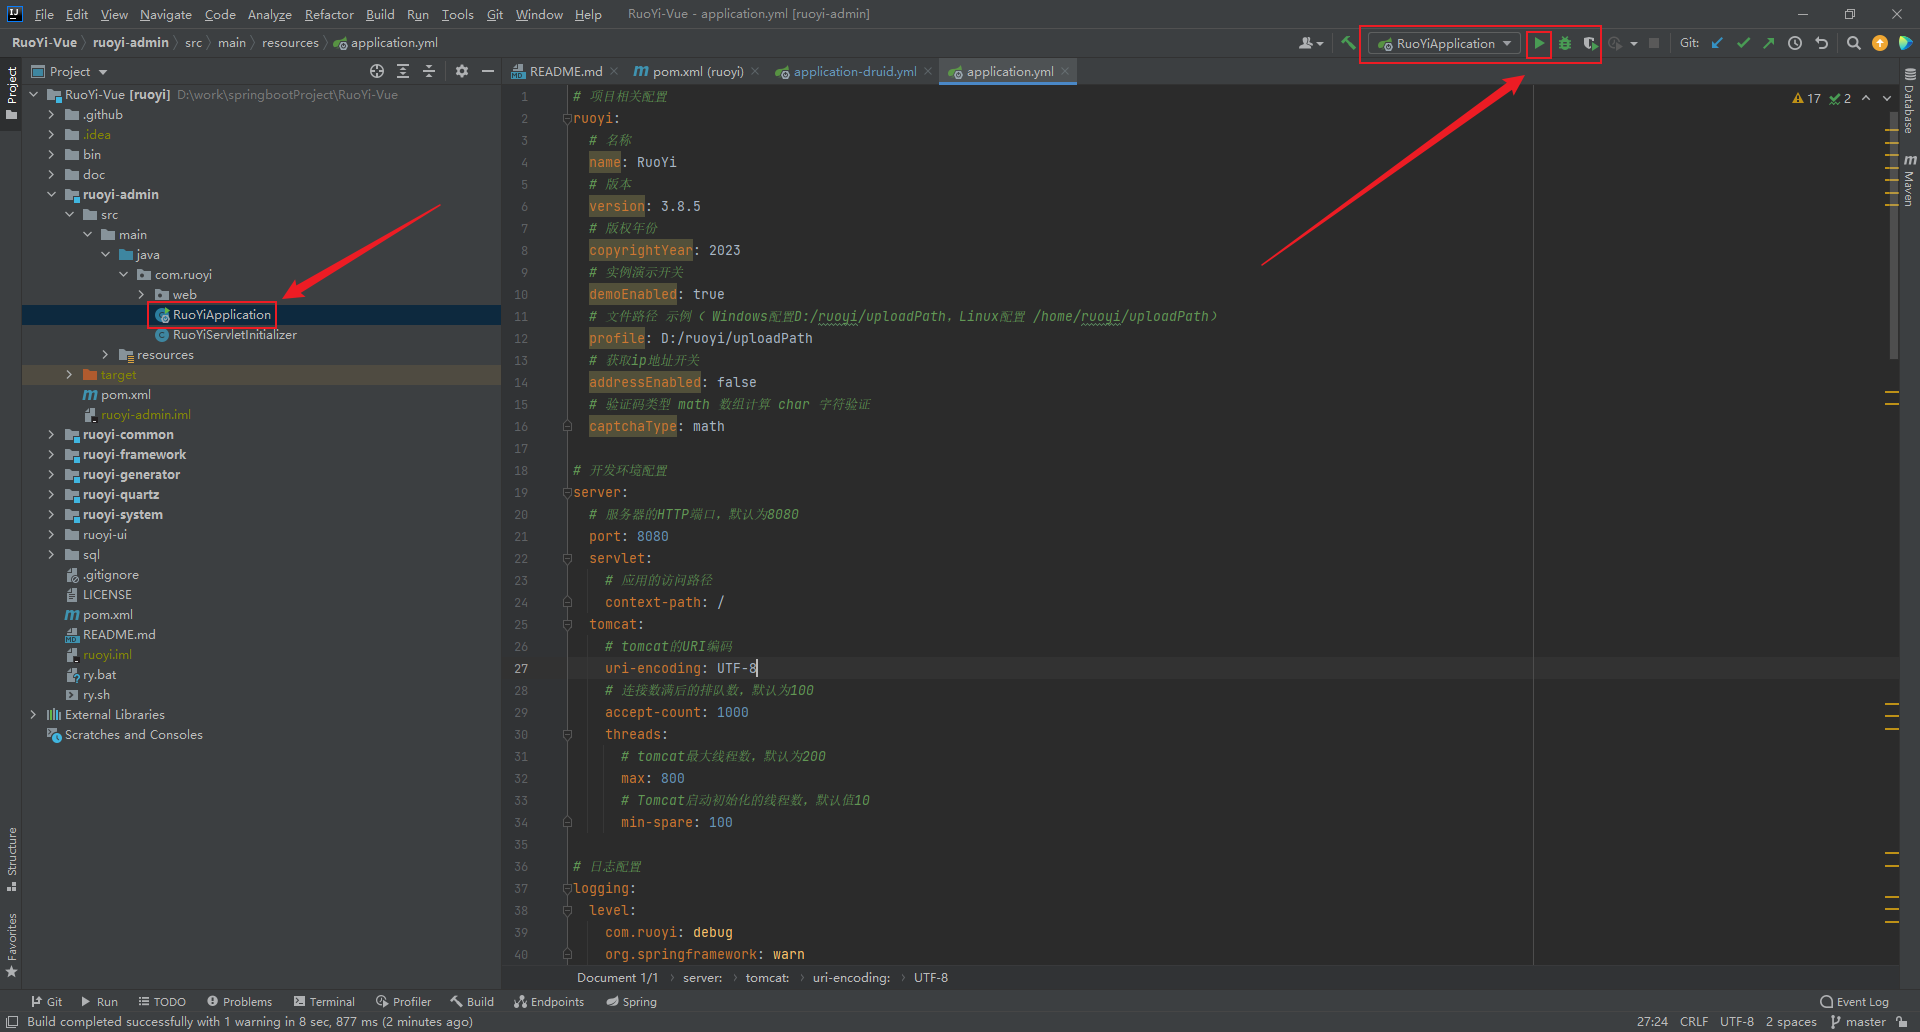Commit changes with Git green checkmark
This screenshot has height=1032, width=1920.
pos(1743,43)
